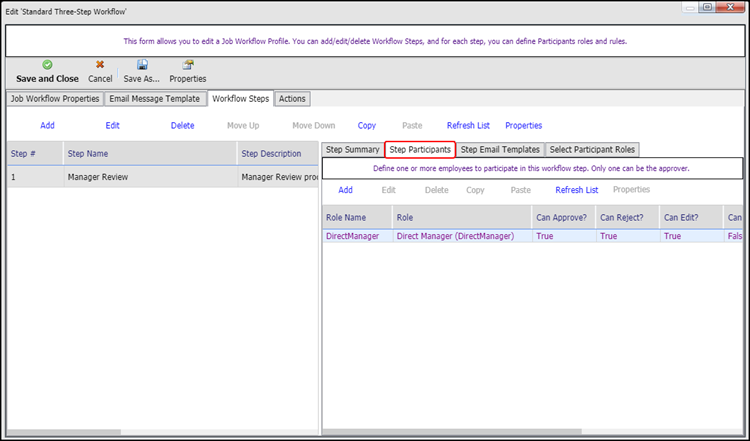This screenshot has width=750, height=441.
Task: Click True under Can Approve? column
Action: (563, 236)
